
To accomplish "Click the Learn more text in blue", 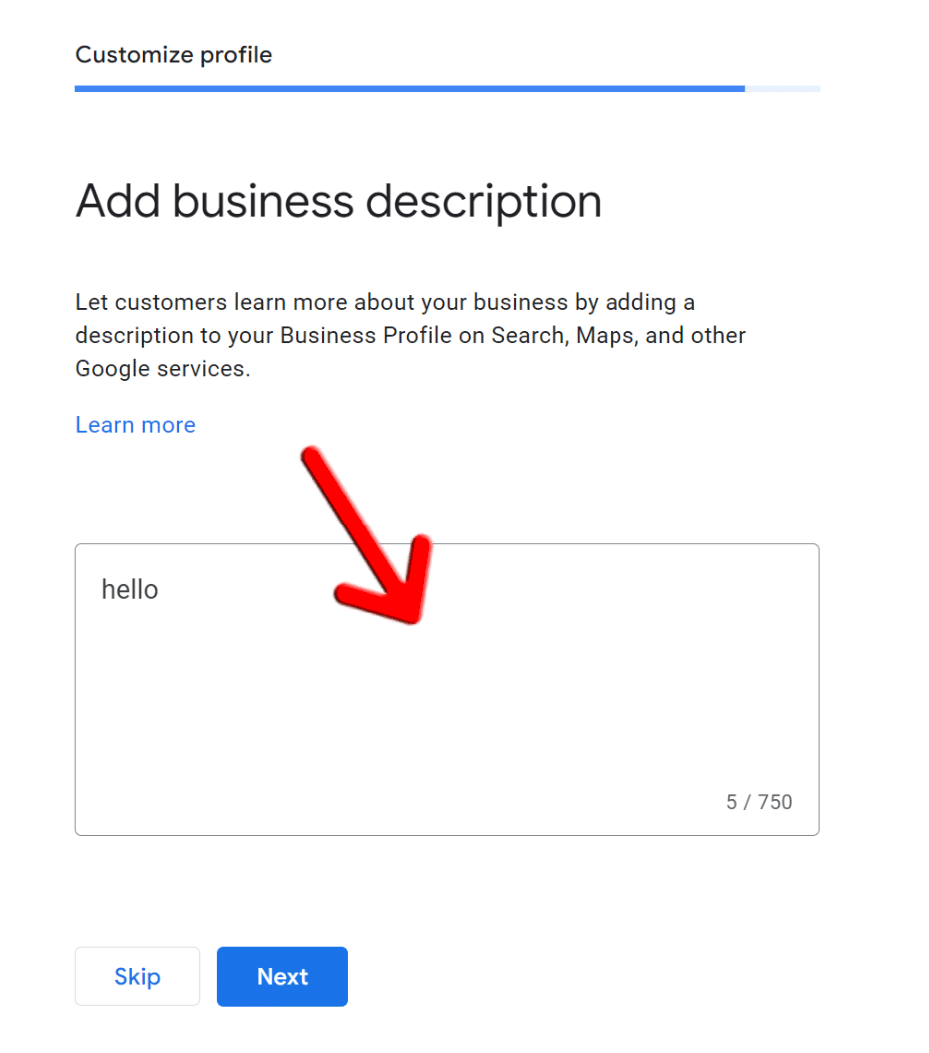I will coord(135,424).
